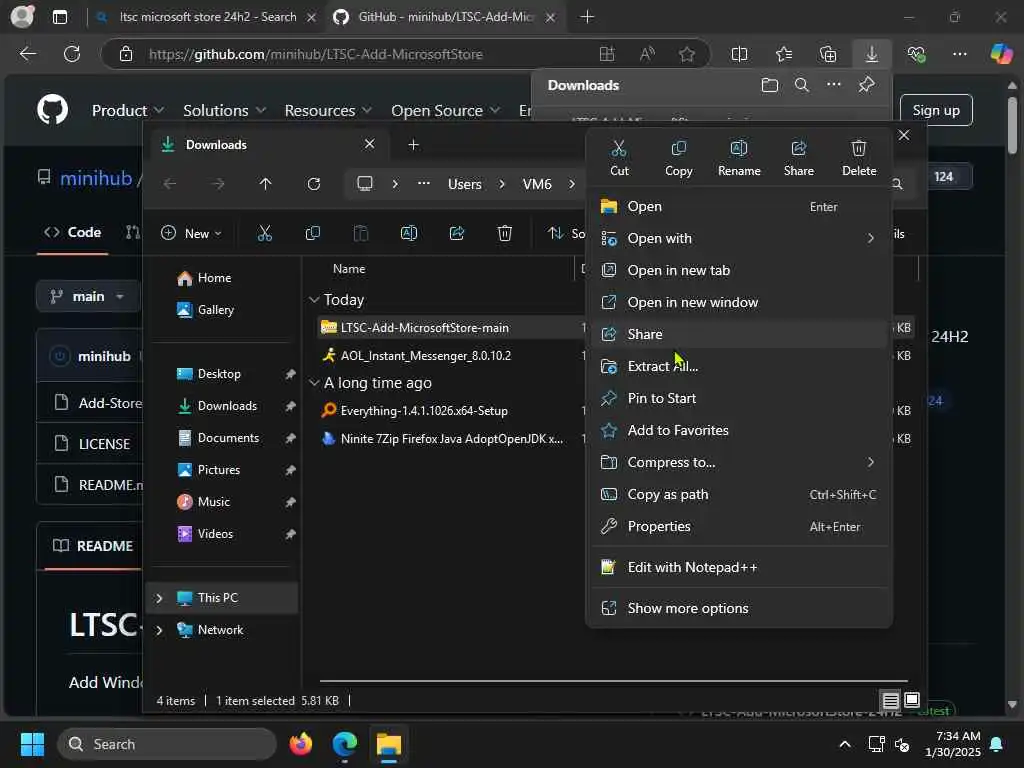Viewport: 1024px width, 768px height.
Task: Select Open in new window
Action: tap(739, 302)
